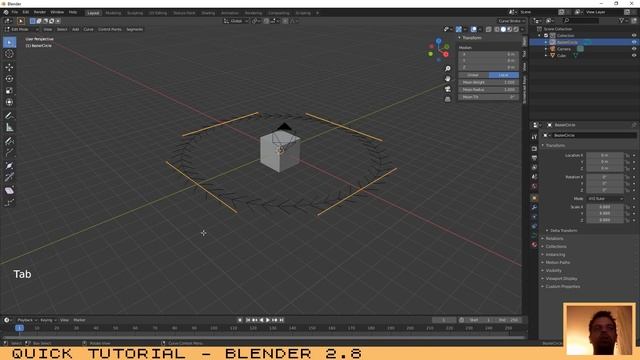
Task: Click the Curve Stroke options button
Action: coord(511,21)
